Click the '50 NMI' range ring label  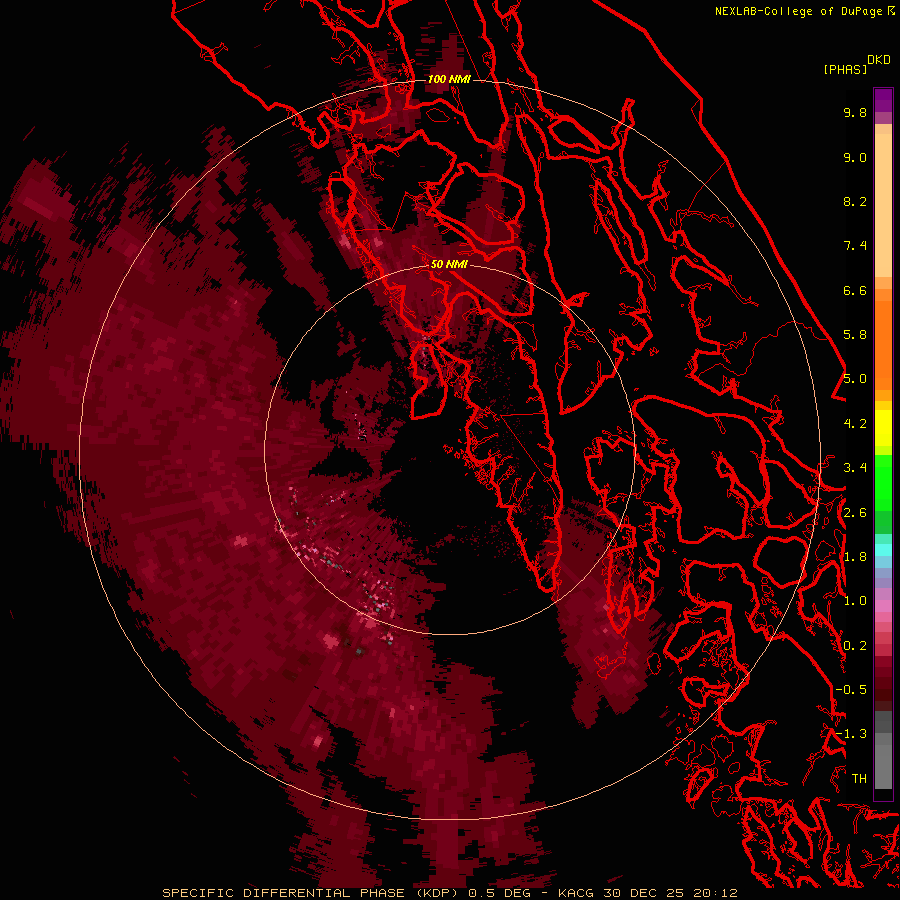click(449, 264)
